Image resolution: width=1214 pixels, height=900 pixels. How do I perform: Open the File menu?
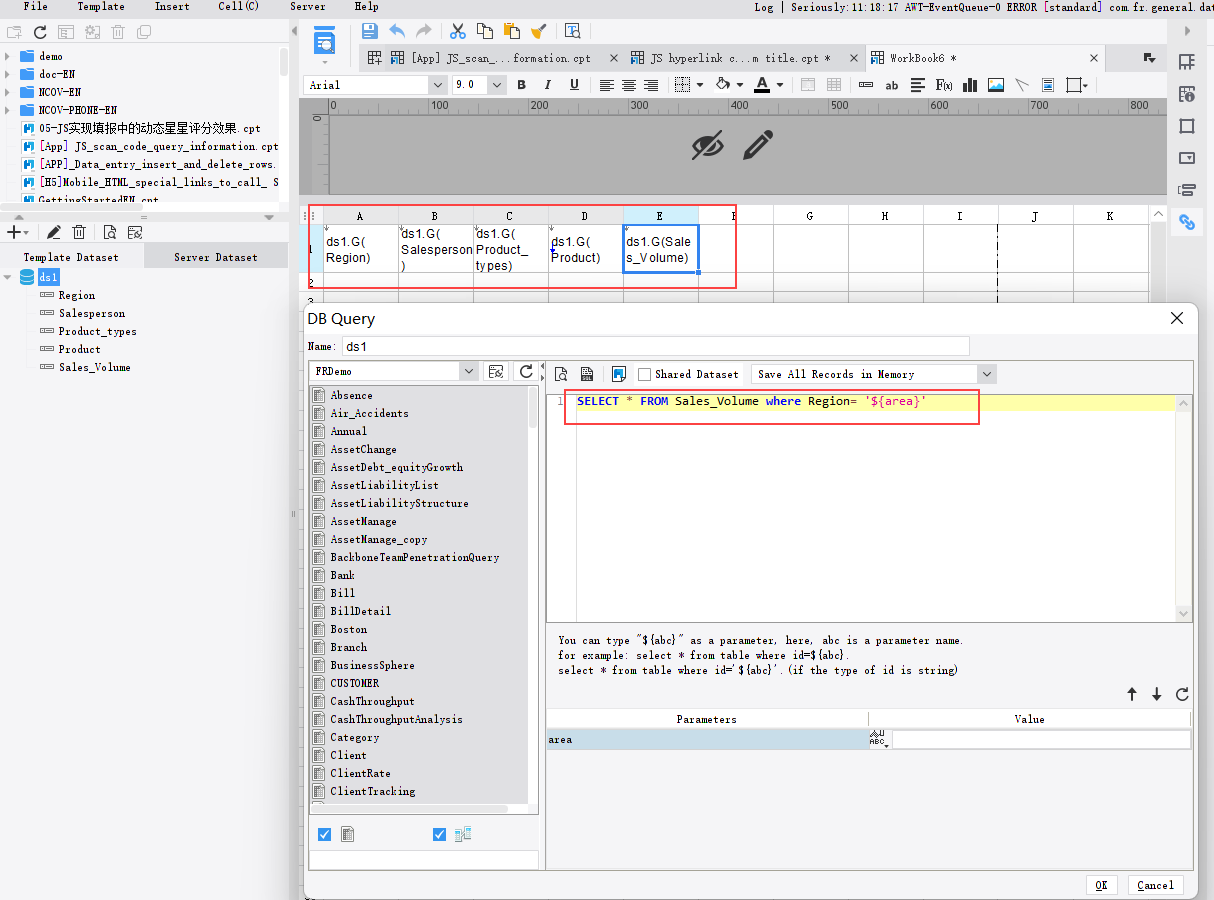[35, 6]
